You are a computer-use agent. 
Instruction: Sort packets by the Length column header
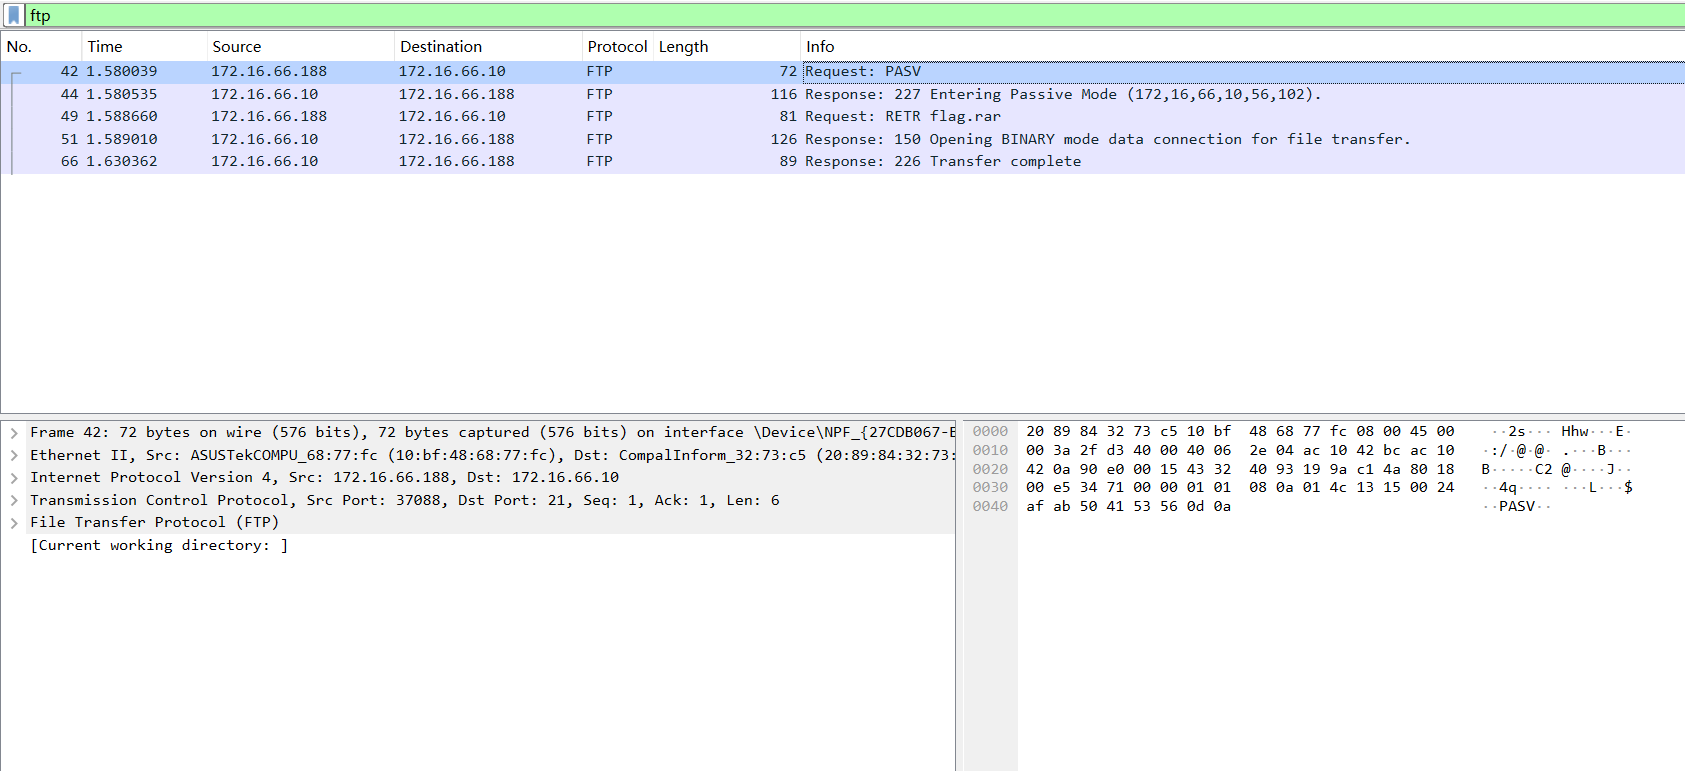[727, 47]
